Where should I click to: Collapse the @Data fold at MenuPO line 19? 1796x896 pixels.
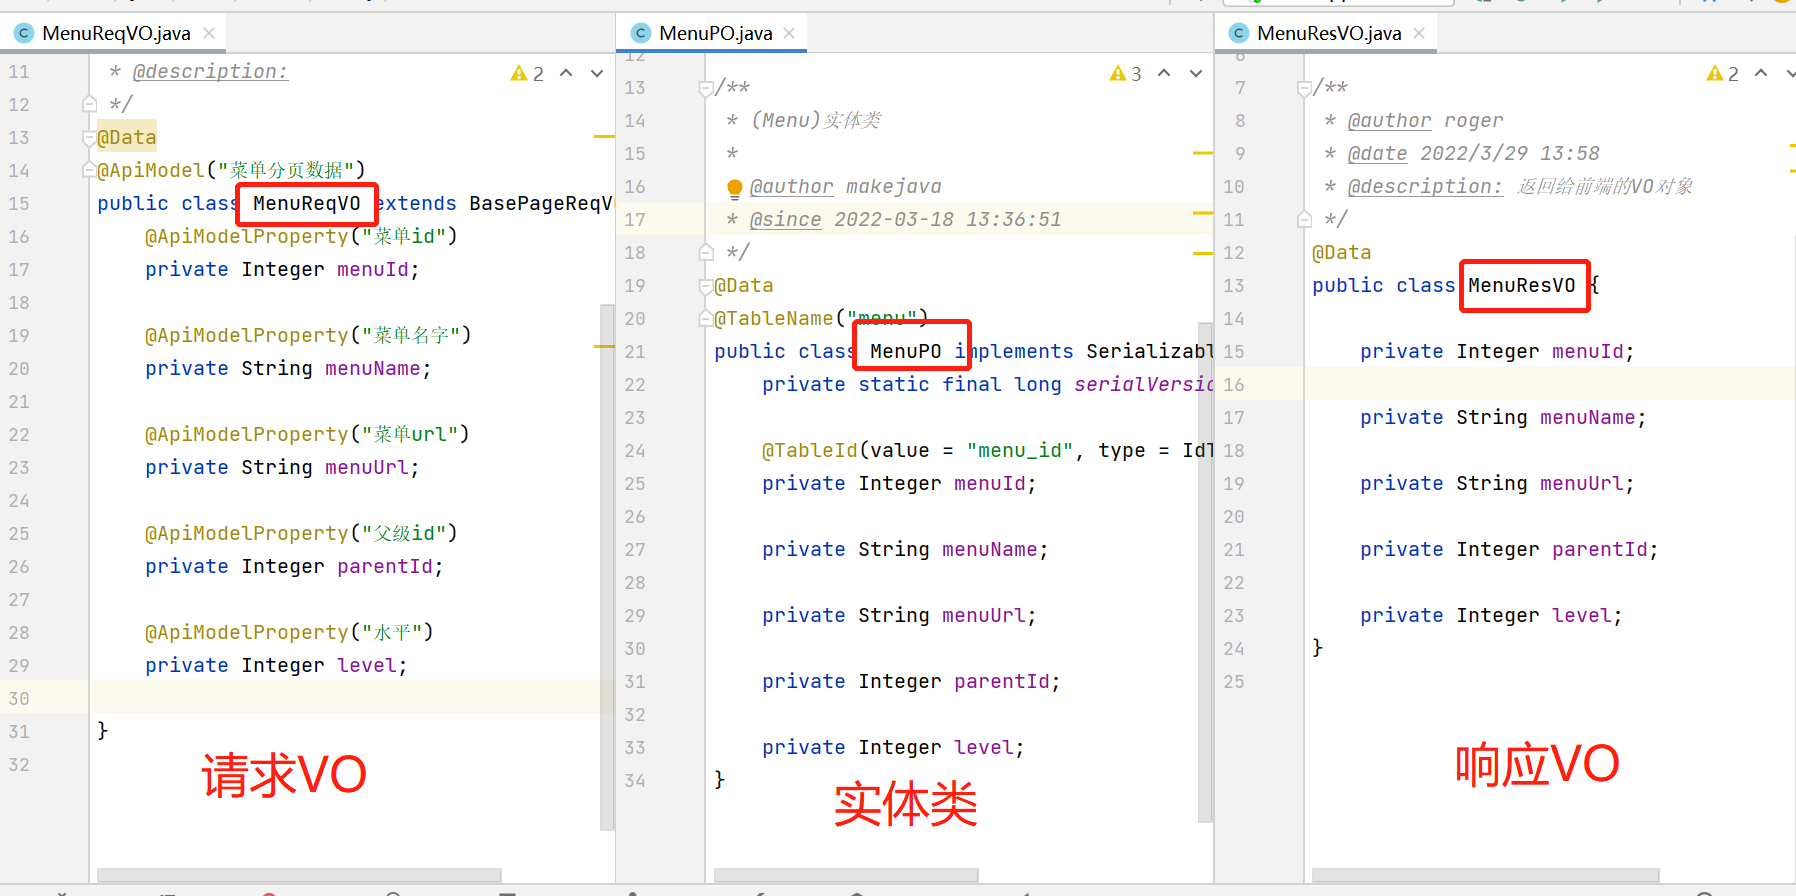[x=706, y=286]
